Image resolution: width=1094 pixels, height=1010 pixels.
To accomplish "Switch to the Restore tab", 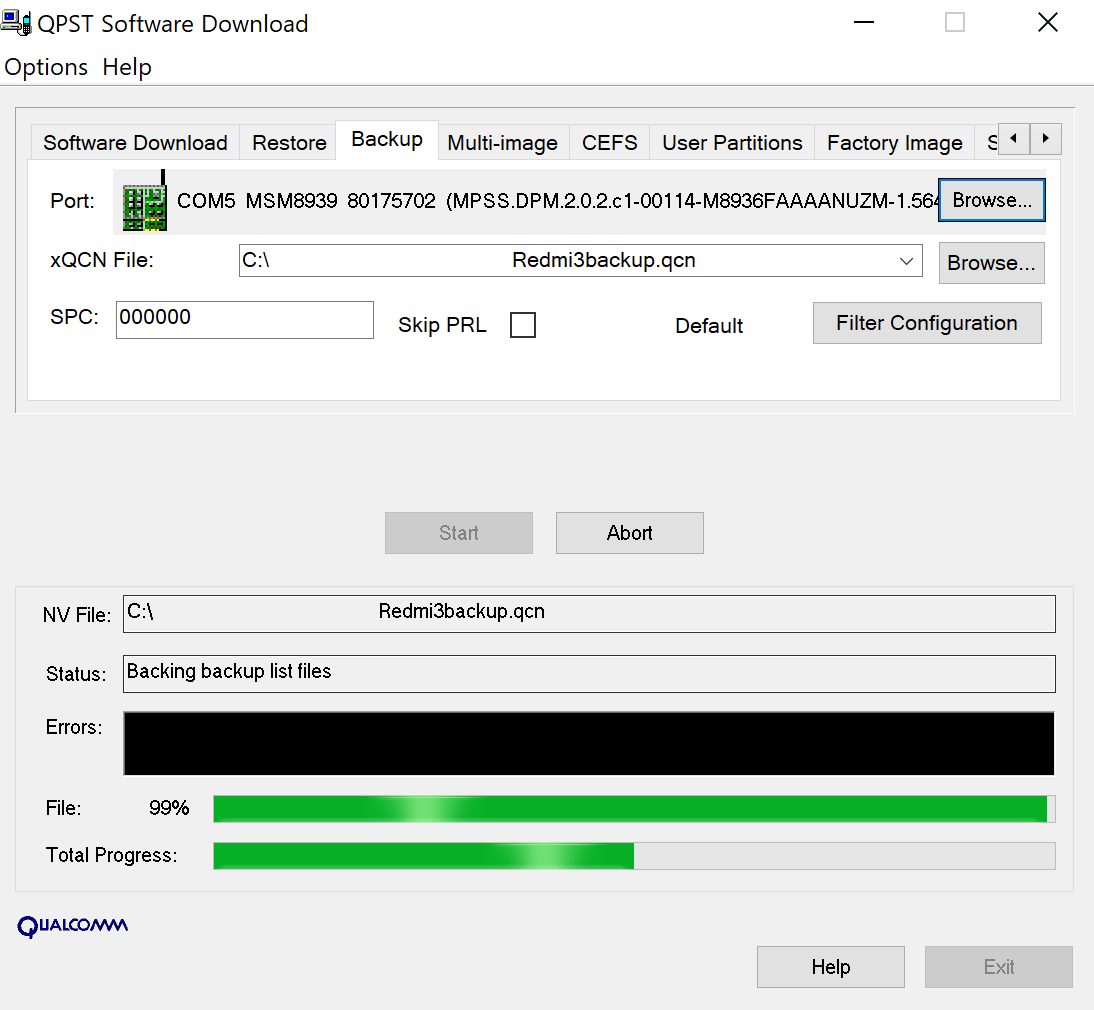I will (287, 142).
